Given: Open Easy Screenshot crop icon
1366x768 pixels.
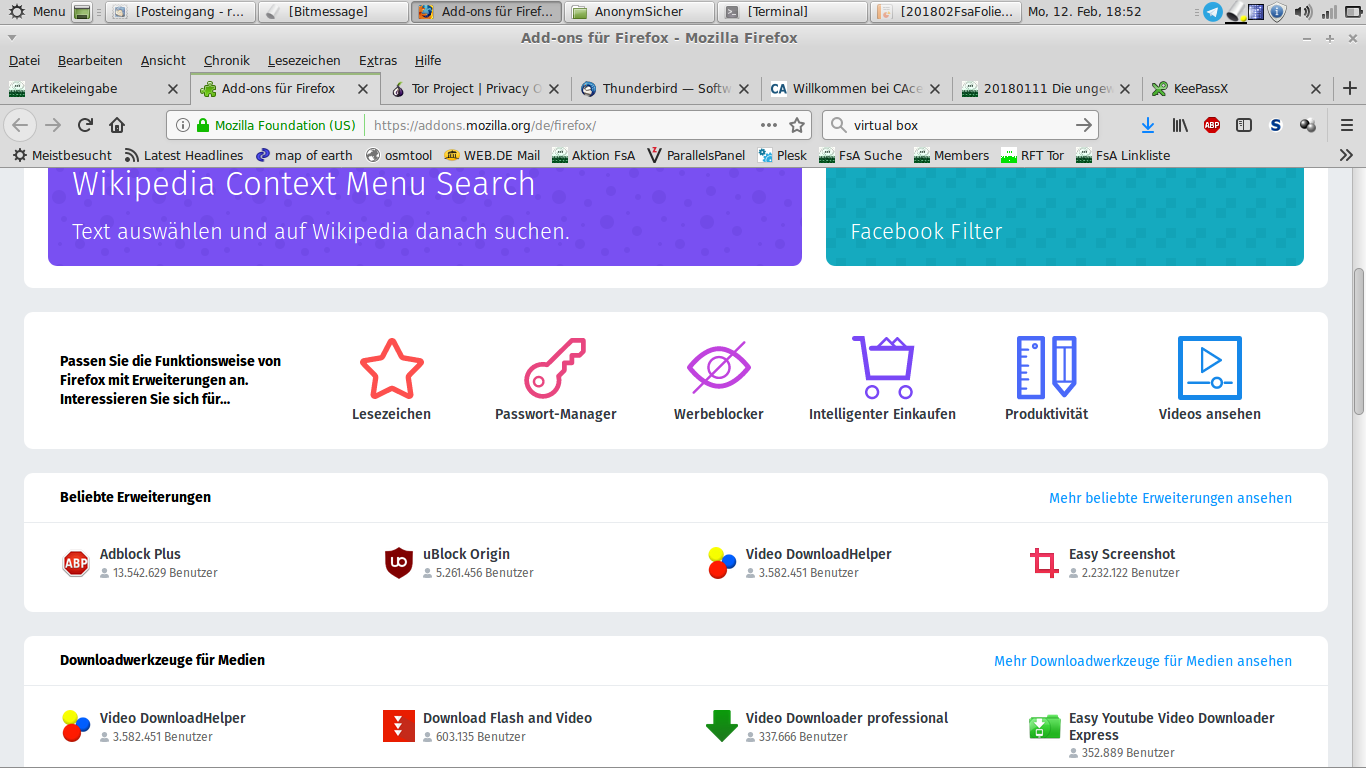Looking at the screenshot, I should [x=1045, y=563].
